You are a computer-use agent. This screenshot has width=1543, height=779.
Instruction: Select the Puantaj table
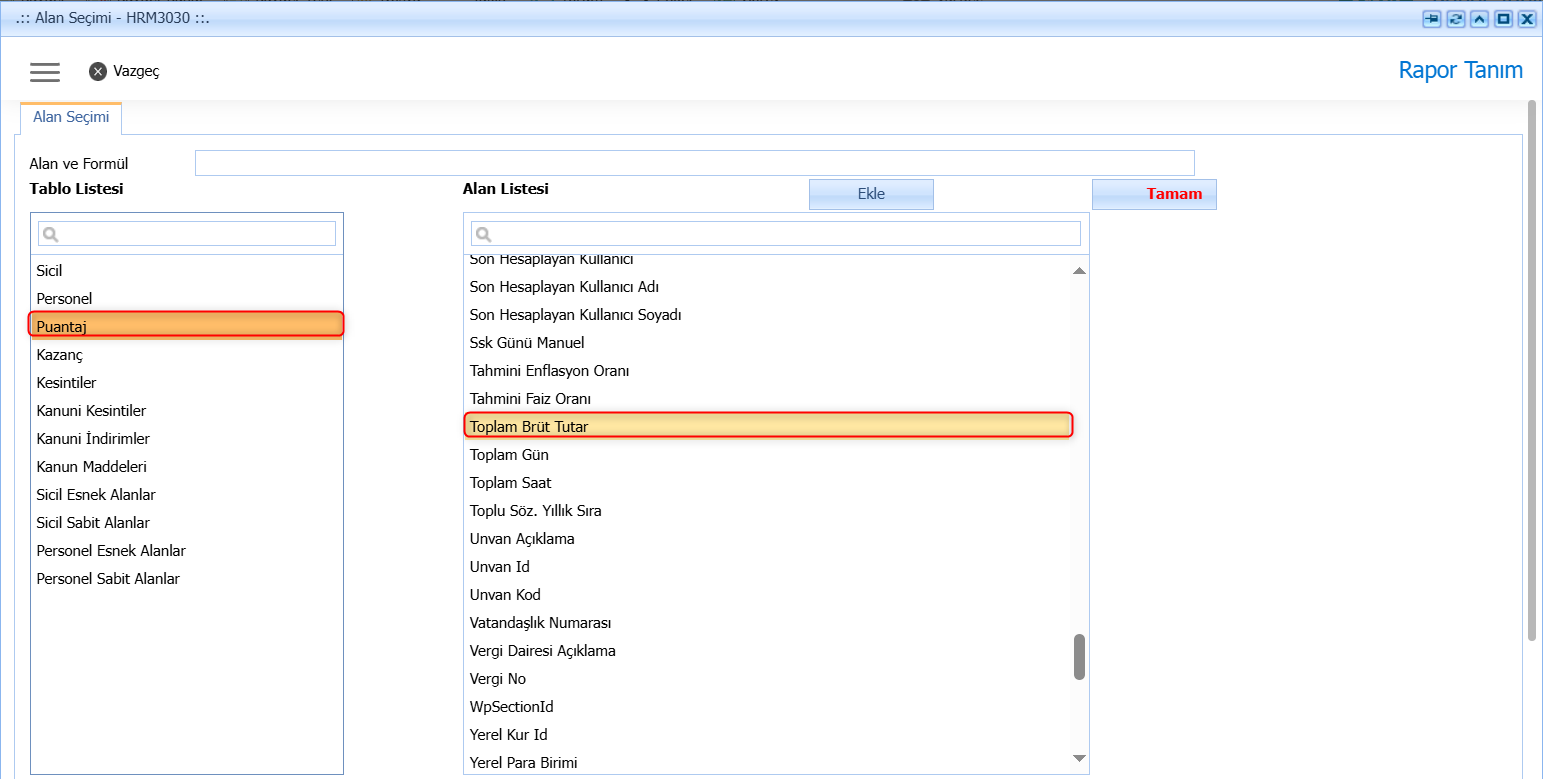click(x=186, y=324)
